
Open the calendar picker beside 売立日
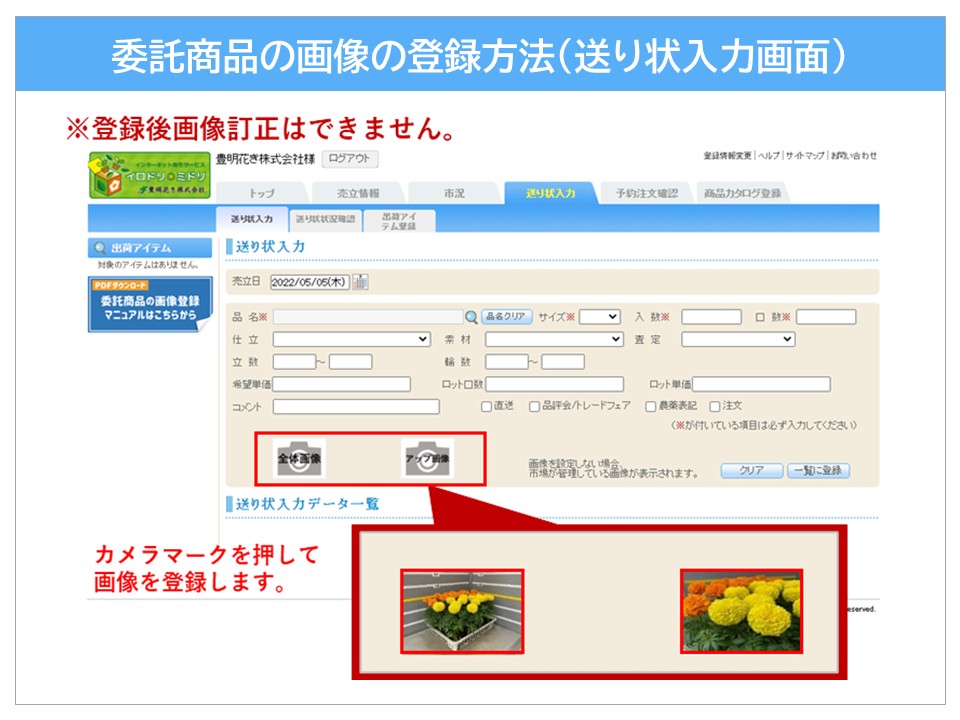point(360,282)
